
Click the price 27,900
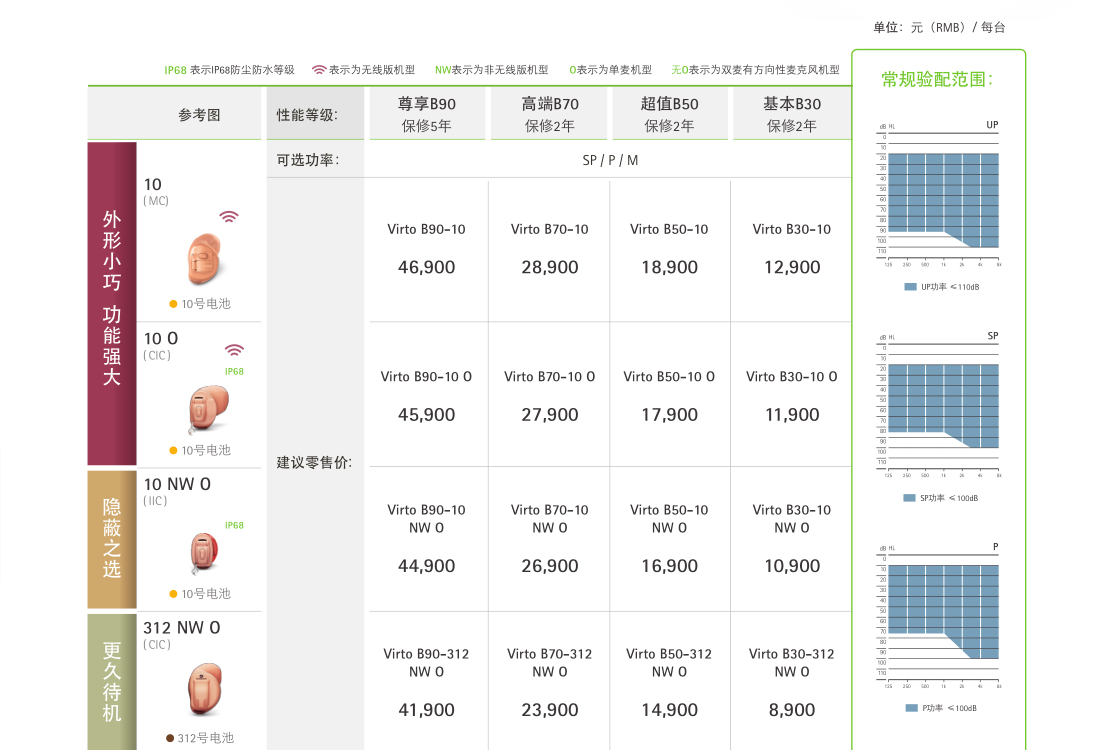click(x=549, y=415)
